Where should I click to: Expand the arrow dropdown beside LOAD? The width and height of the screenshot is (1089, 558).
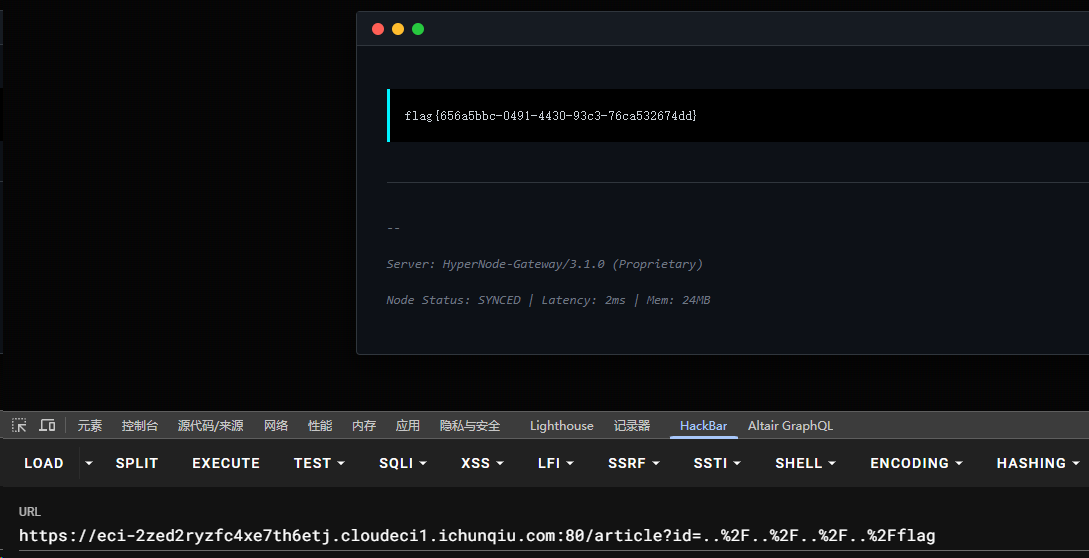pos(89,463)
